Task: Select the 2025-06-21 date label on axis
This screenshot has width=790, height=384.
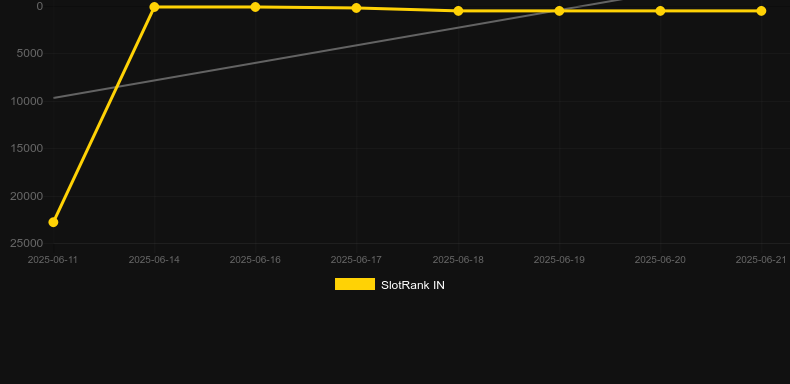Action: 761,260
